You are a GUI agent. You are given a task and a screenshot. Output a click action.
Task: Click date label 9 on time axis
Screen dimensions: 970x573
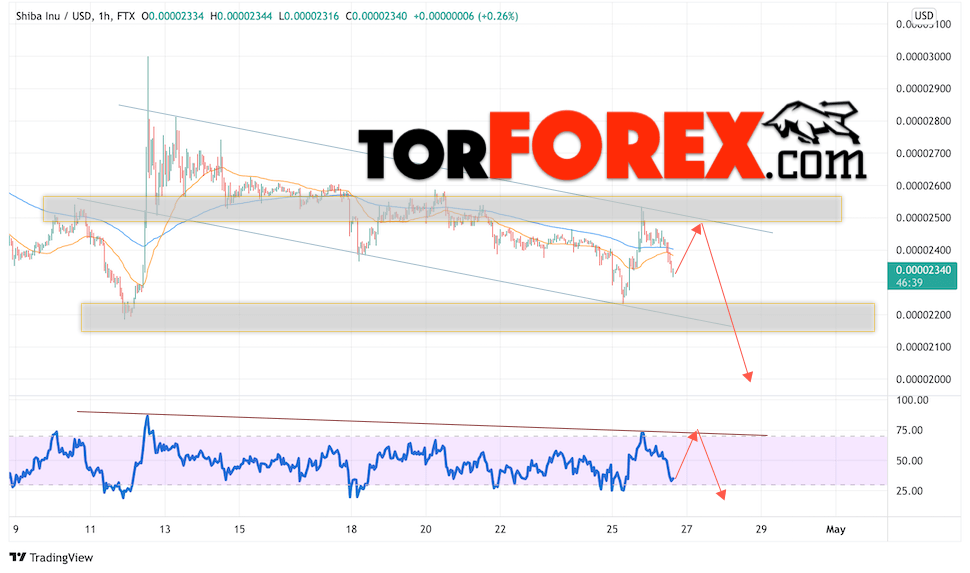coord(15,529)
